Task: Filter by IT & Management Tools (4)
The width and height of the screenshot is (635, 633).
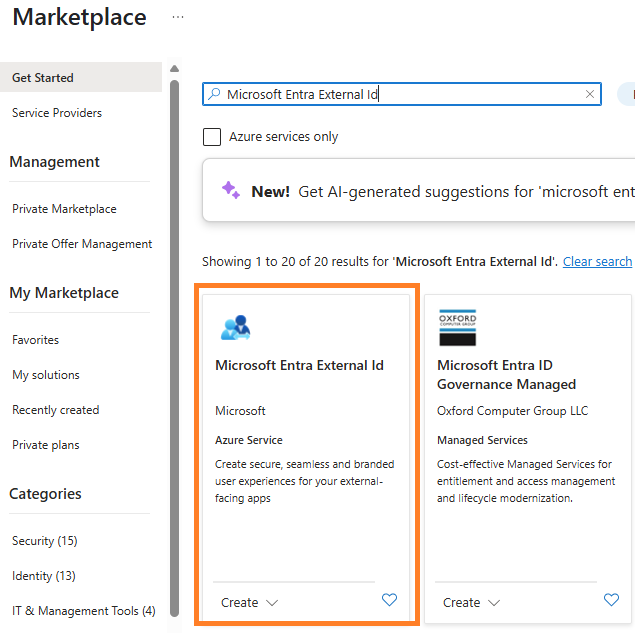Action: tap(83, 611)
